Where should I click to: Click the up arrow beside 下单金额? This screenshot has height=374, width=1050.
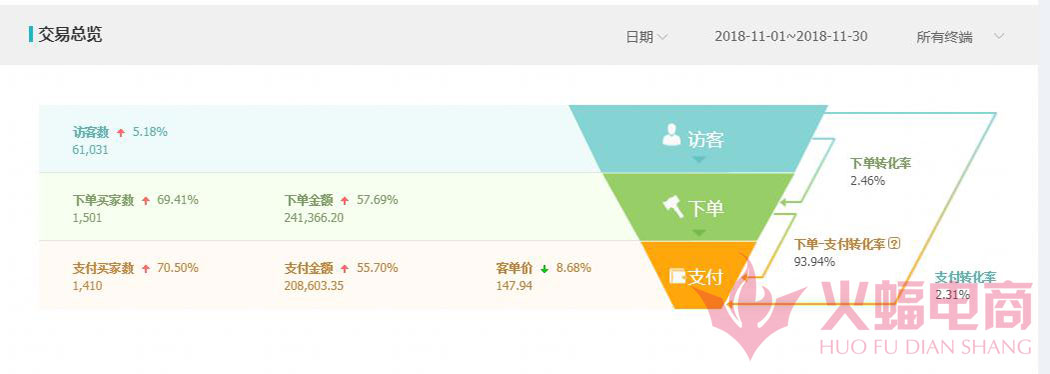point(345,201)
